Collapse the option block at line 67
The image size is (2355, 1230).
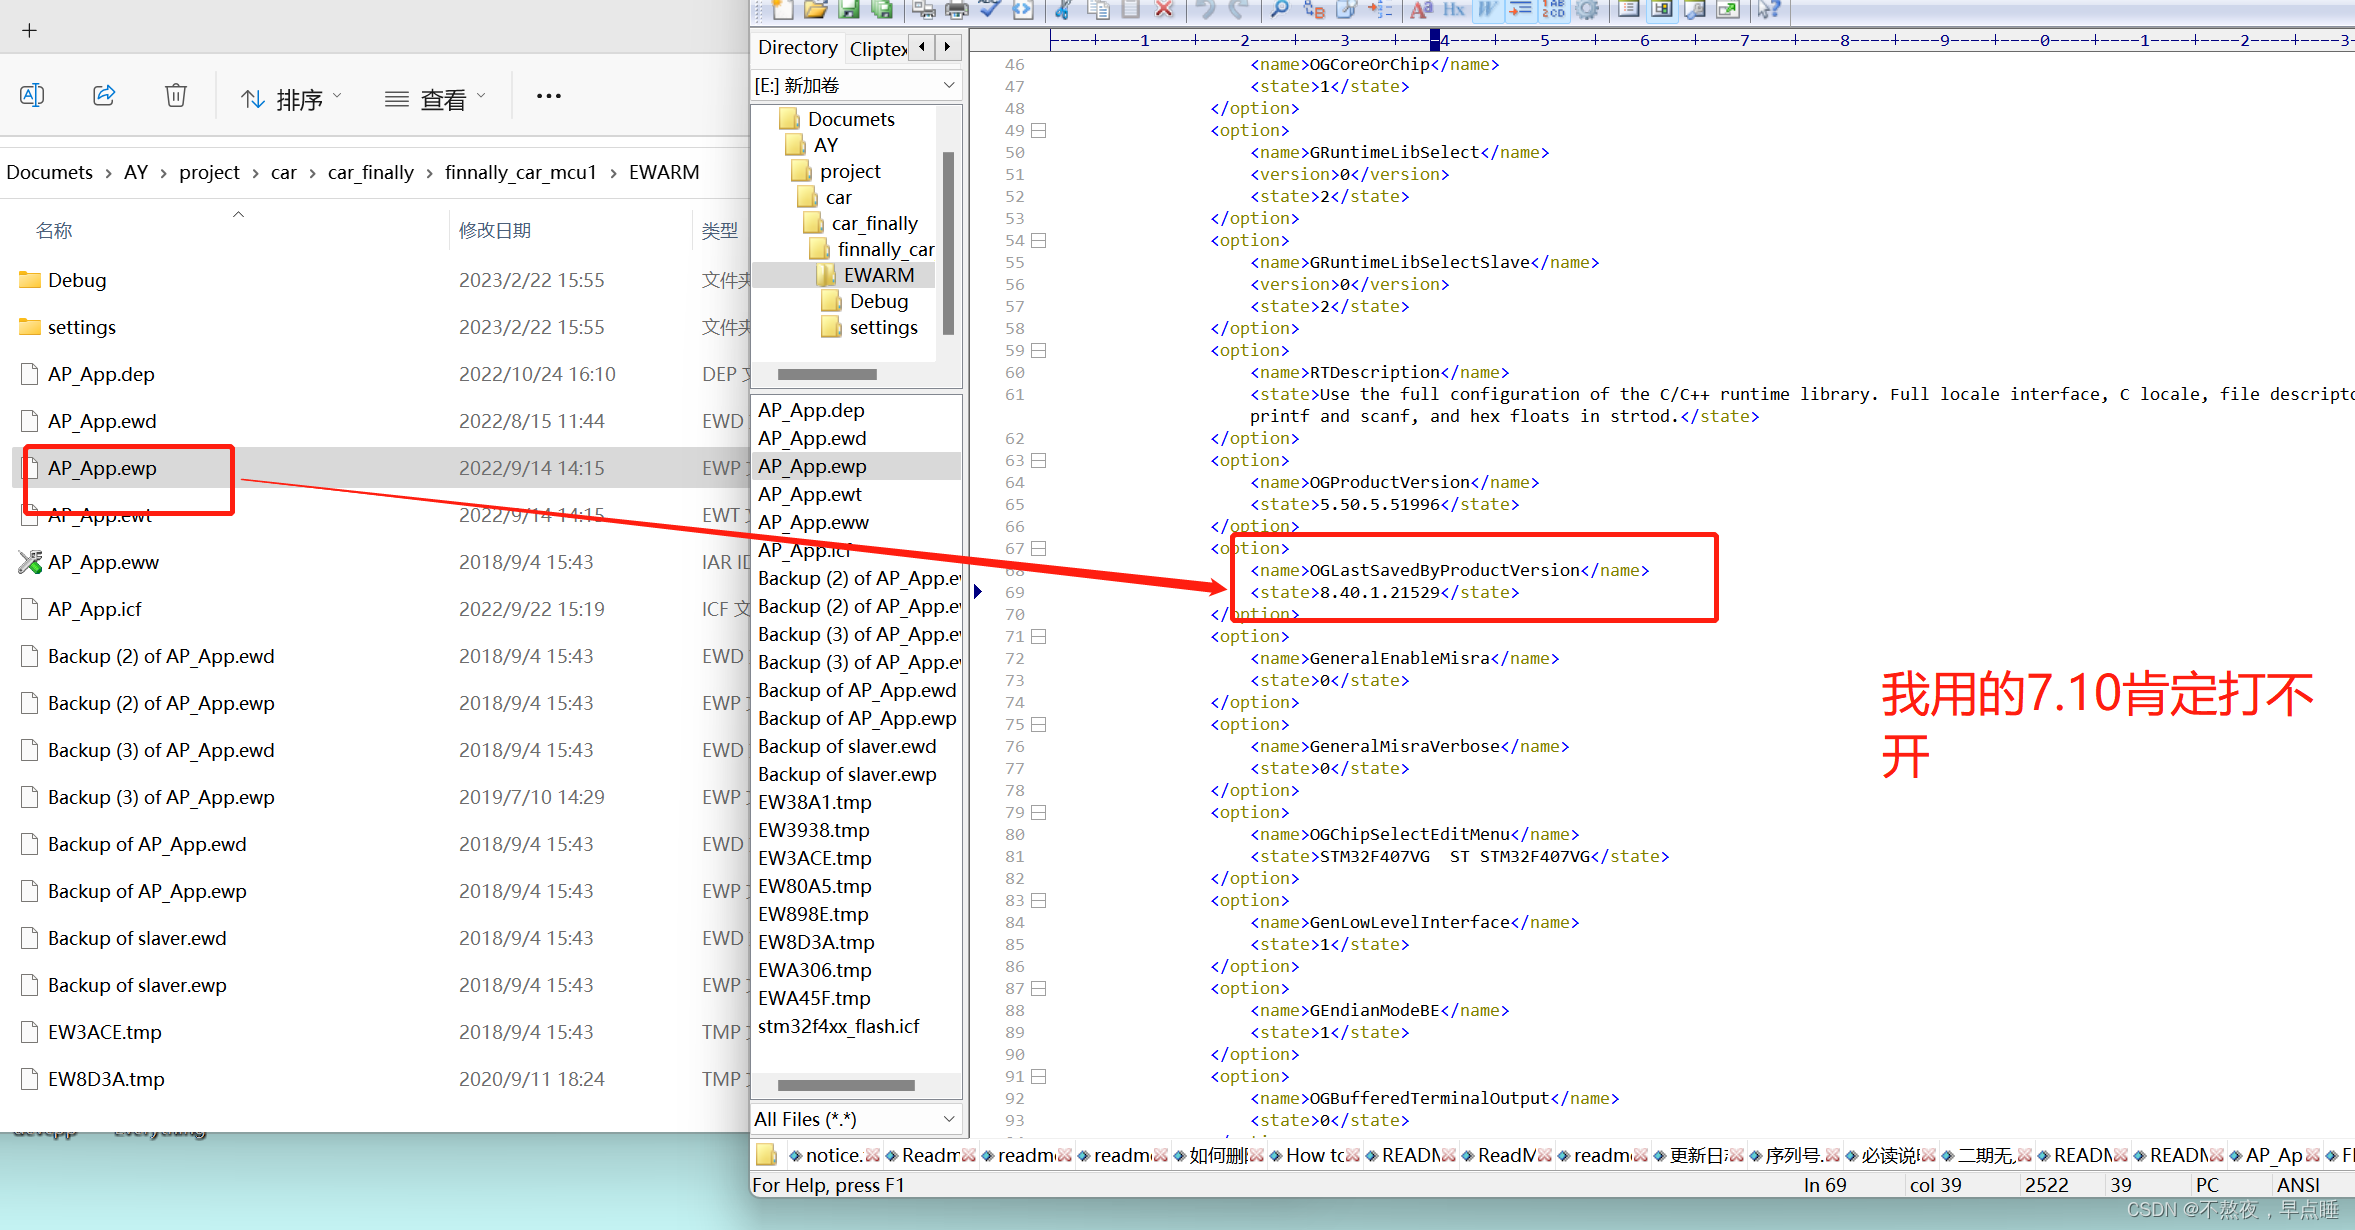(x=1039, y=549)
